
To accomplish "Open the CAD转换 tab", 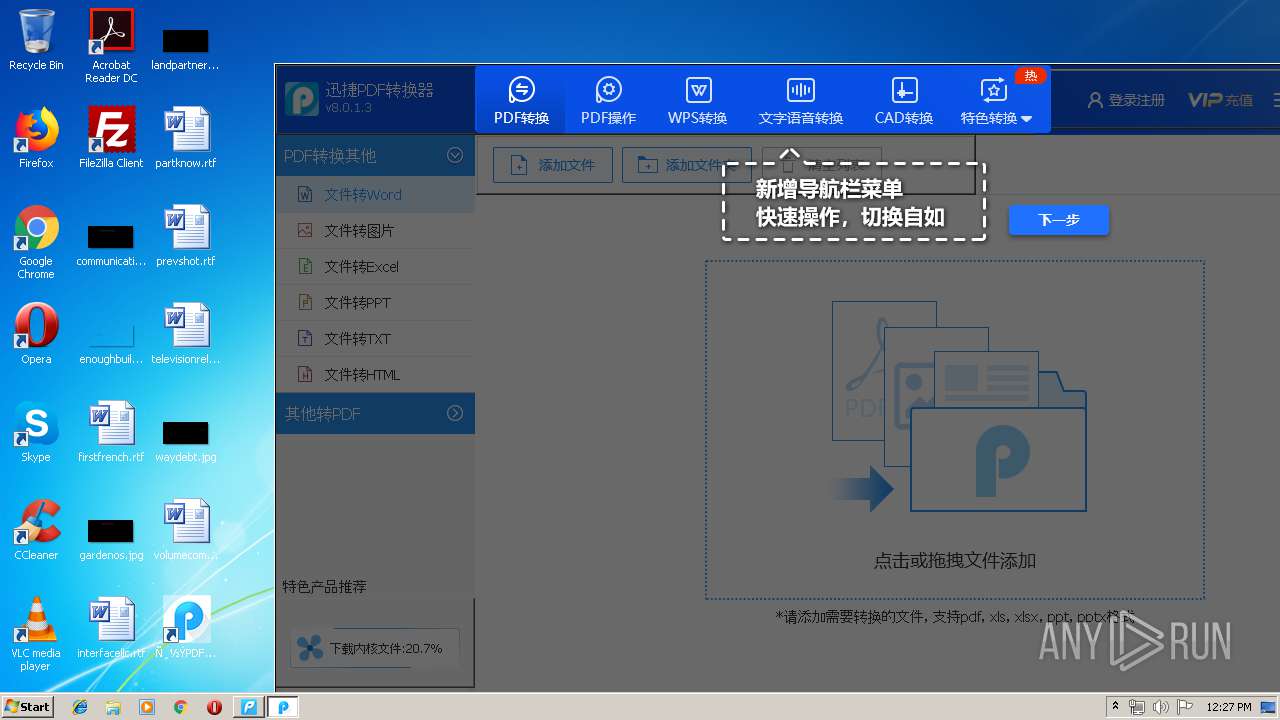I will [903, 100].
